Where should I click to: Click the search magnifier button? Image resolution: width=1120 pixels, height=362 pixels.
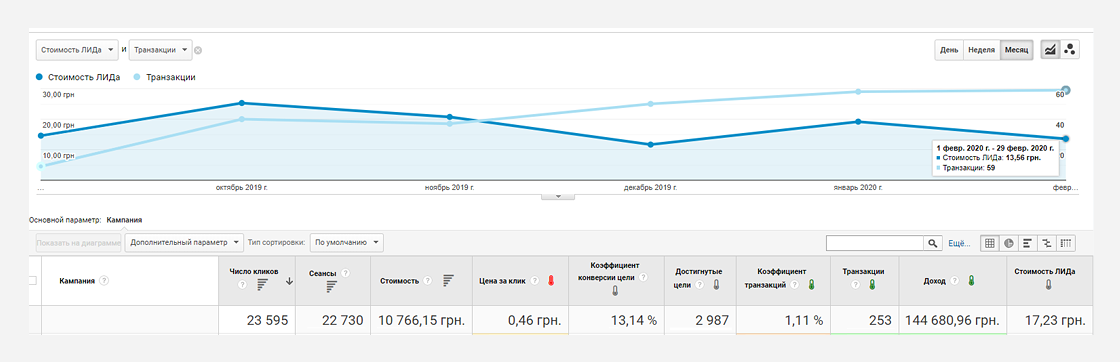click(932, 243)
